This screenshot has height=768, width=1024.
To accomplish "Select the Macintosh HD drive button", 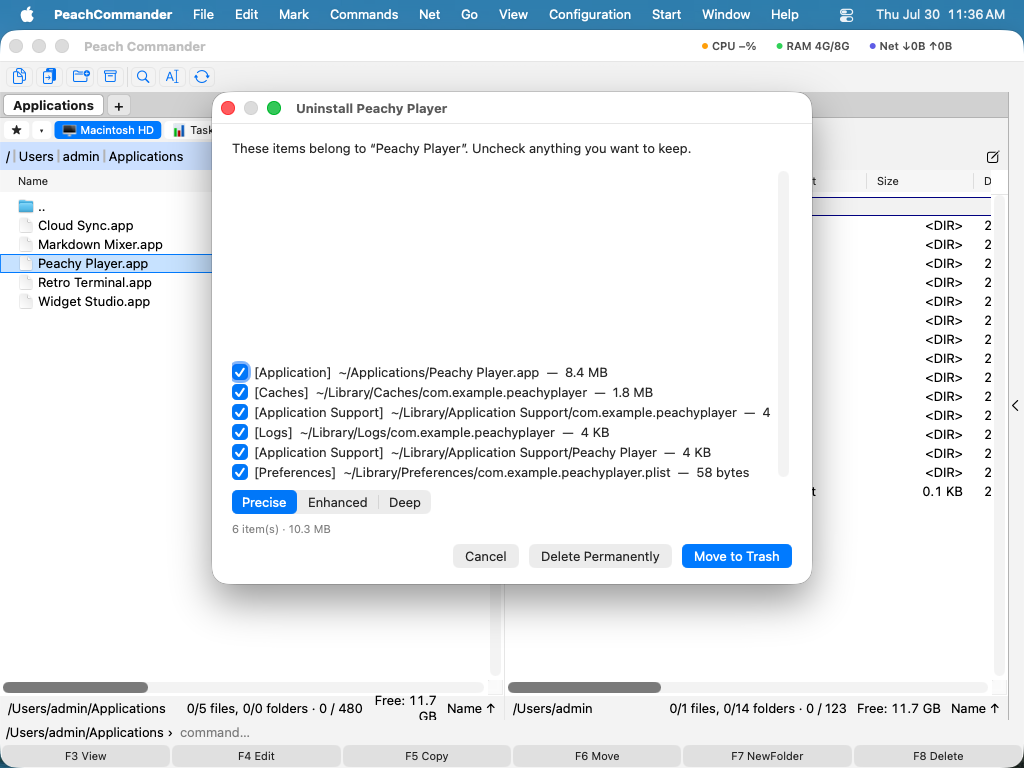I will 108,130.
